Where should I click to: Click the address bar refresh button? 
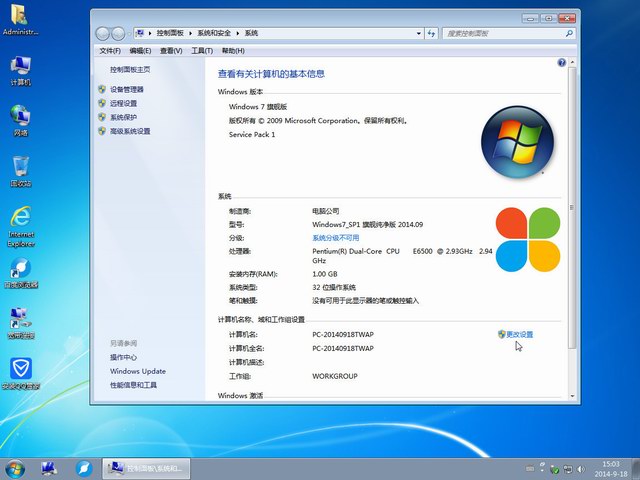431,33
